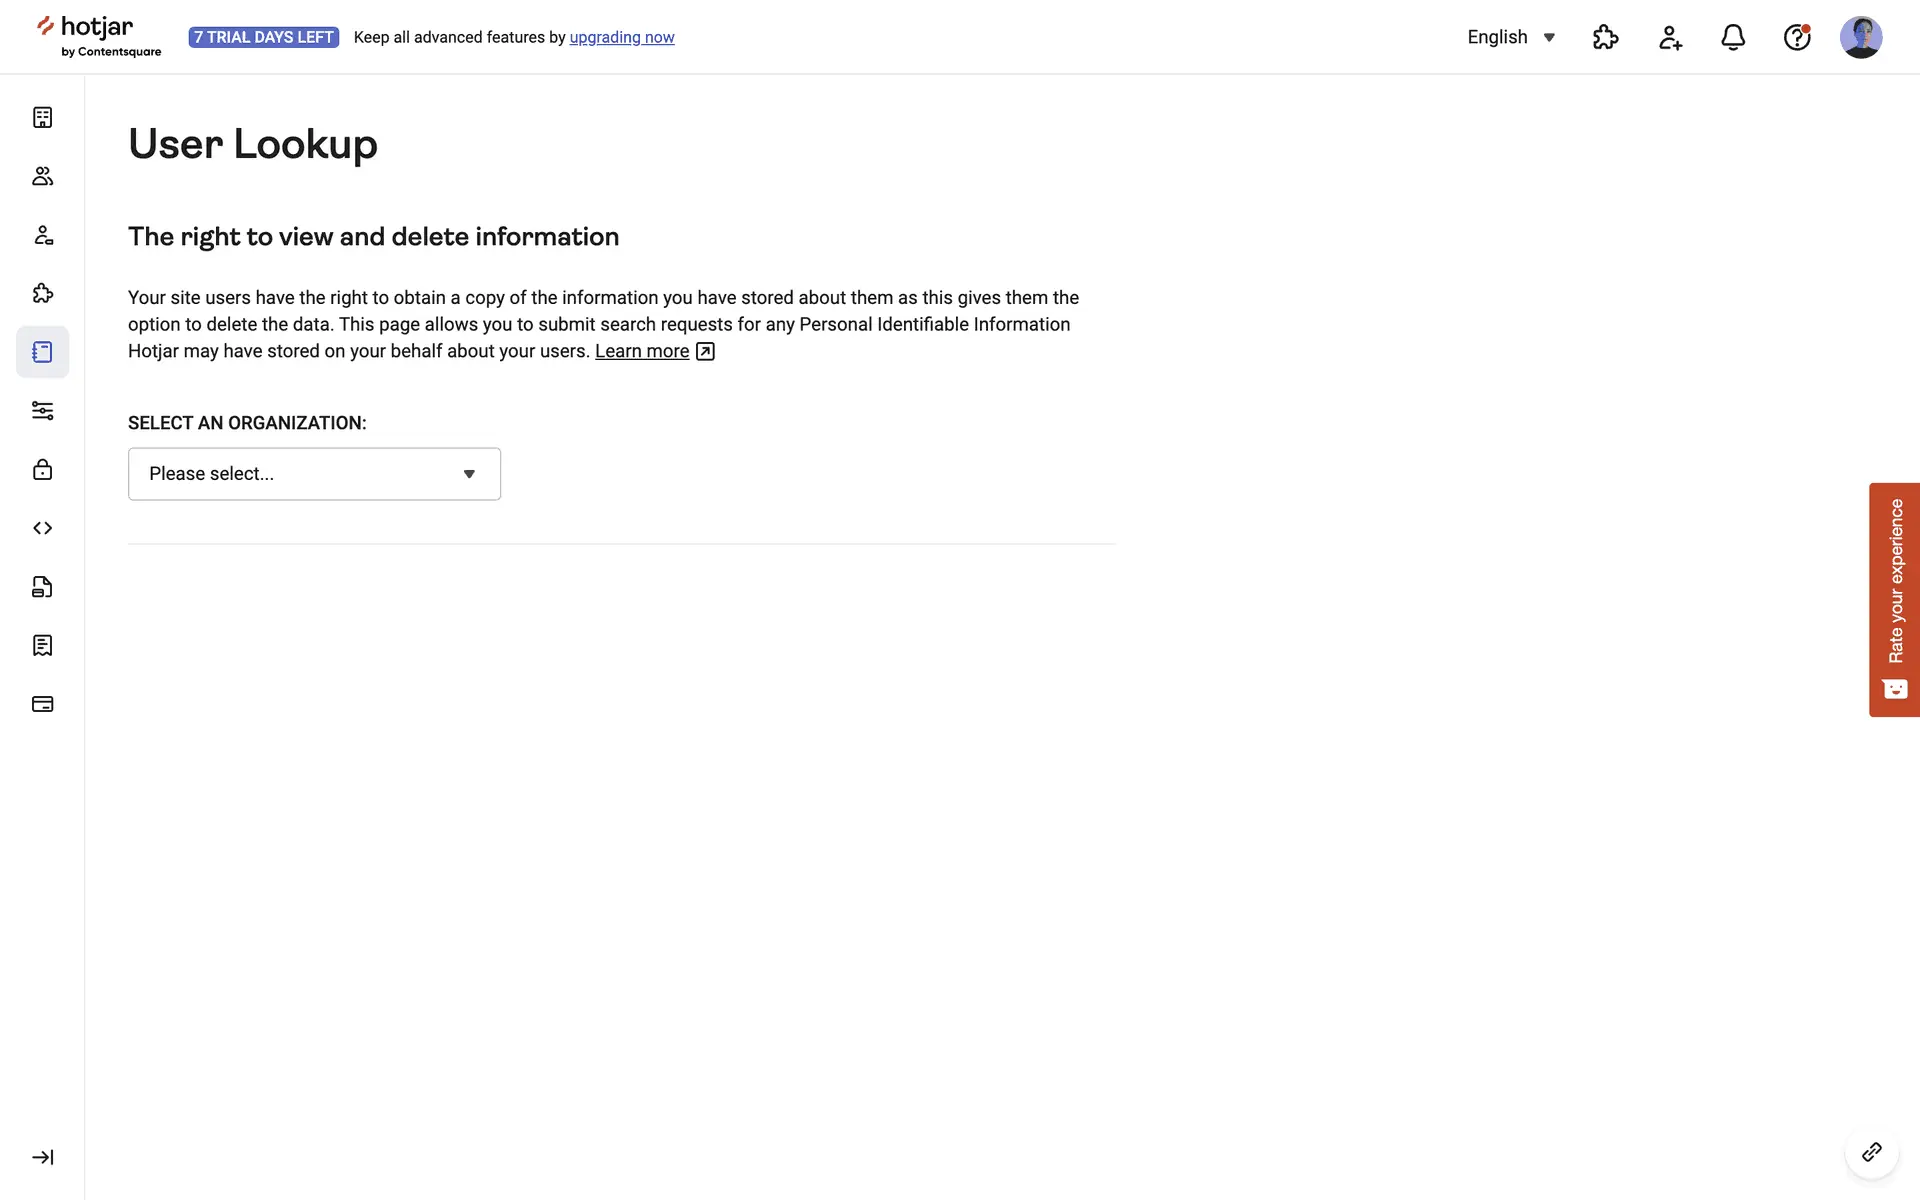
Task: Click the invite user icon in header
Action: point(1669,38)
